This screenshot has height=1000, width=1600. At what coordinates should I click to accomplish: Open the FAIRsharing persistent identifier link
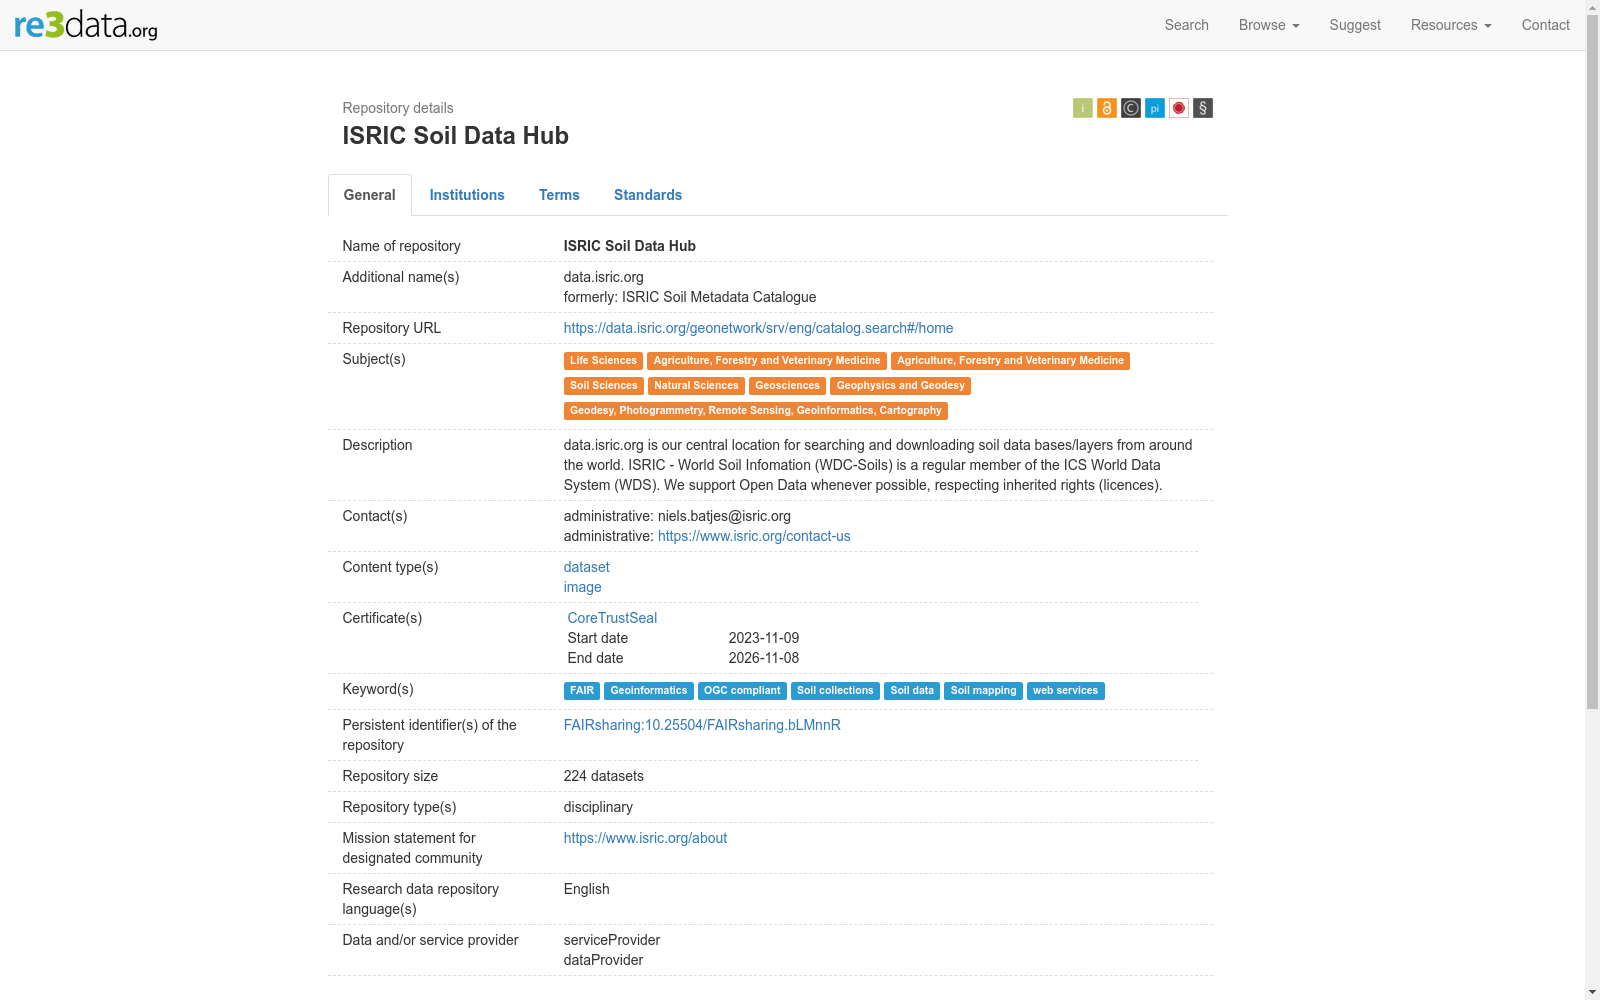point(702,725)
